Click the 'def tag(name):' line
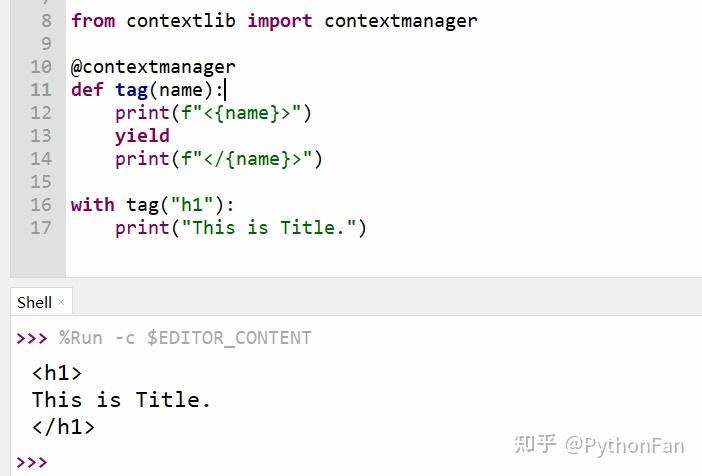The image size is (702, 476). tap(147, 90)
